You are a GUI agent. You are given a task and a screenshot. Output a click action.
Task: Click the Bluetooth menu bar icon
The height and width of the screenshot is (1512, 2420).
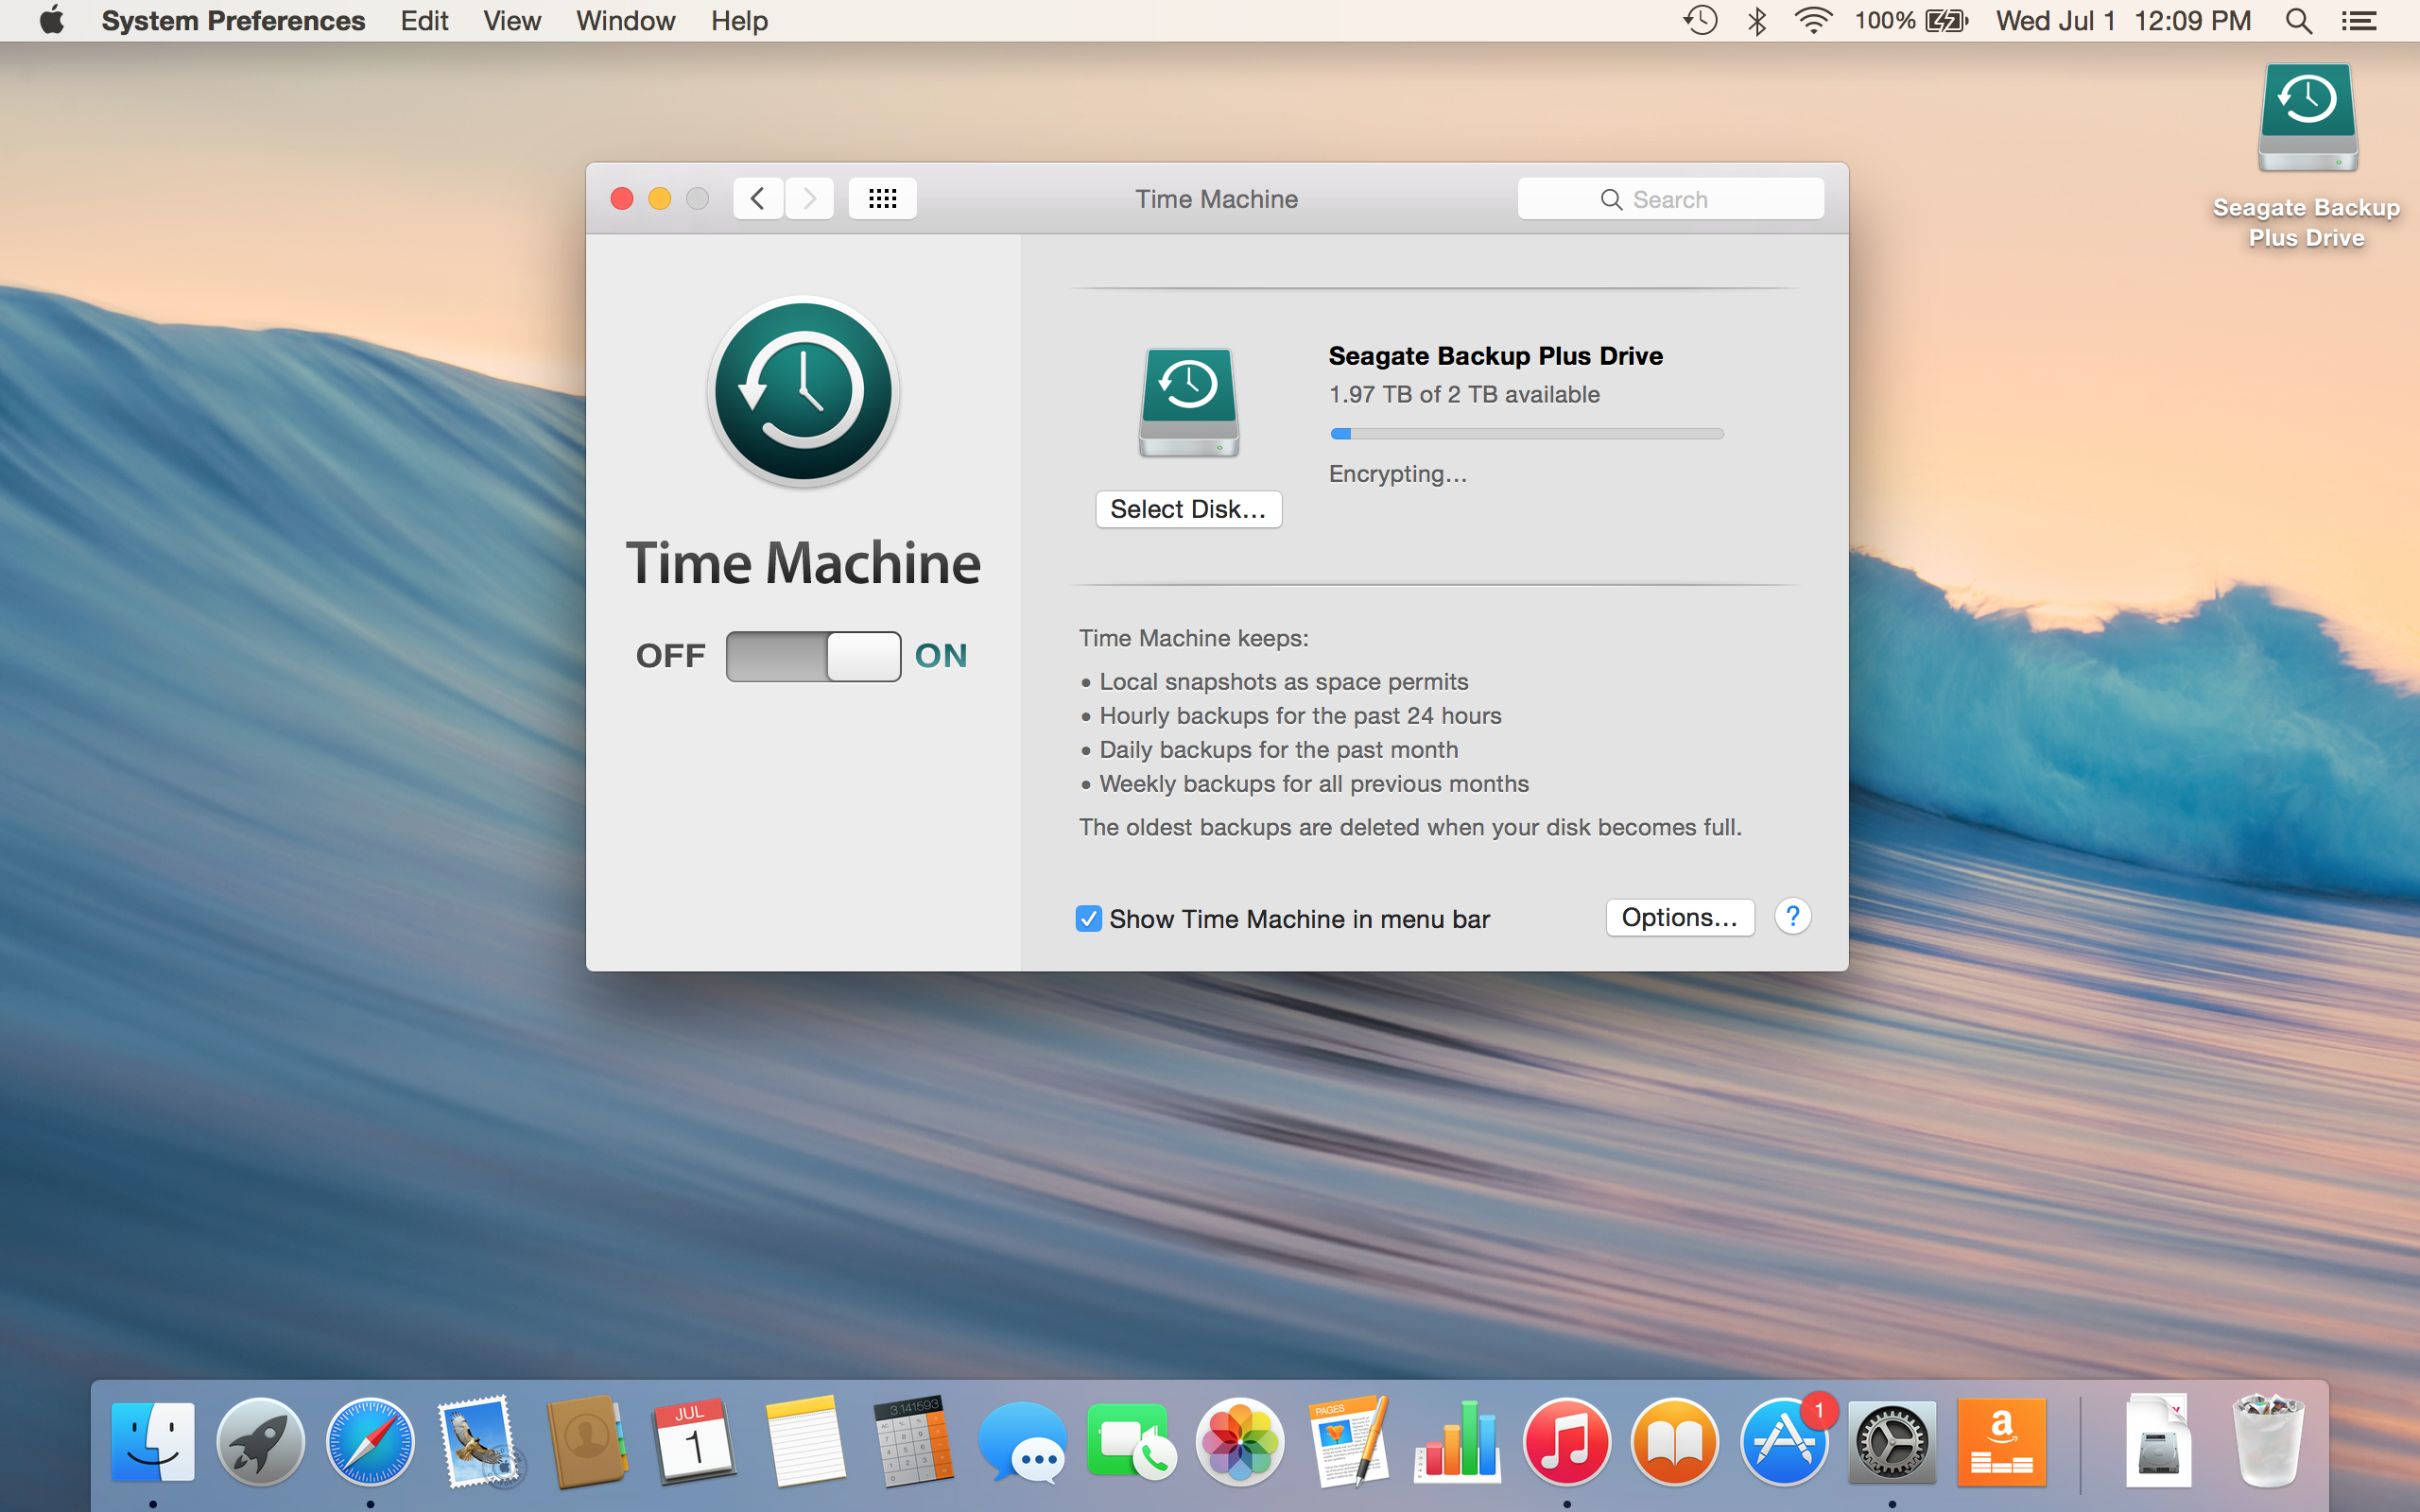[1757, 20]
